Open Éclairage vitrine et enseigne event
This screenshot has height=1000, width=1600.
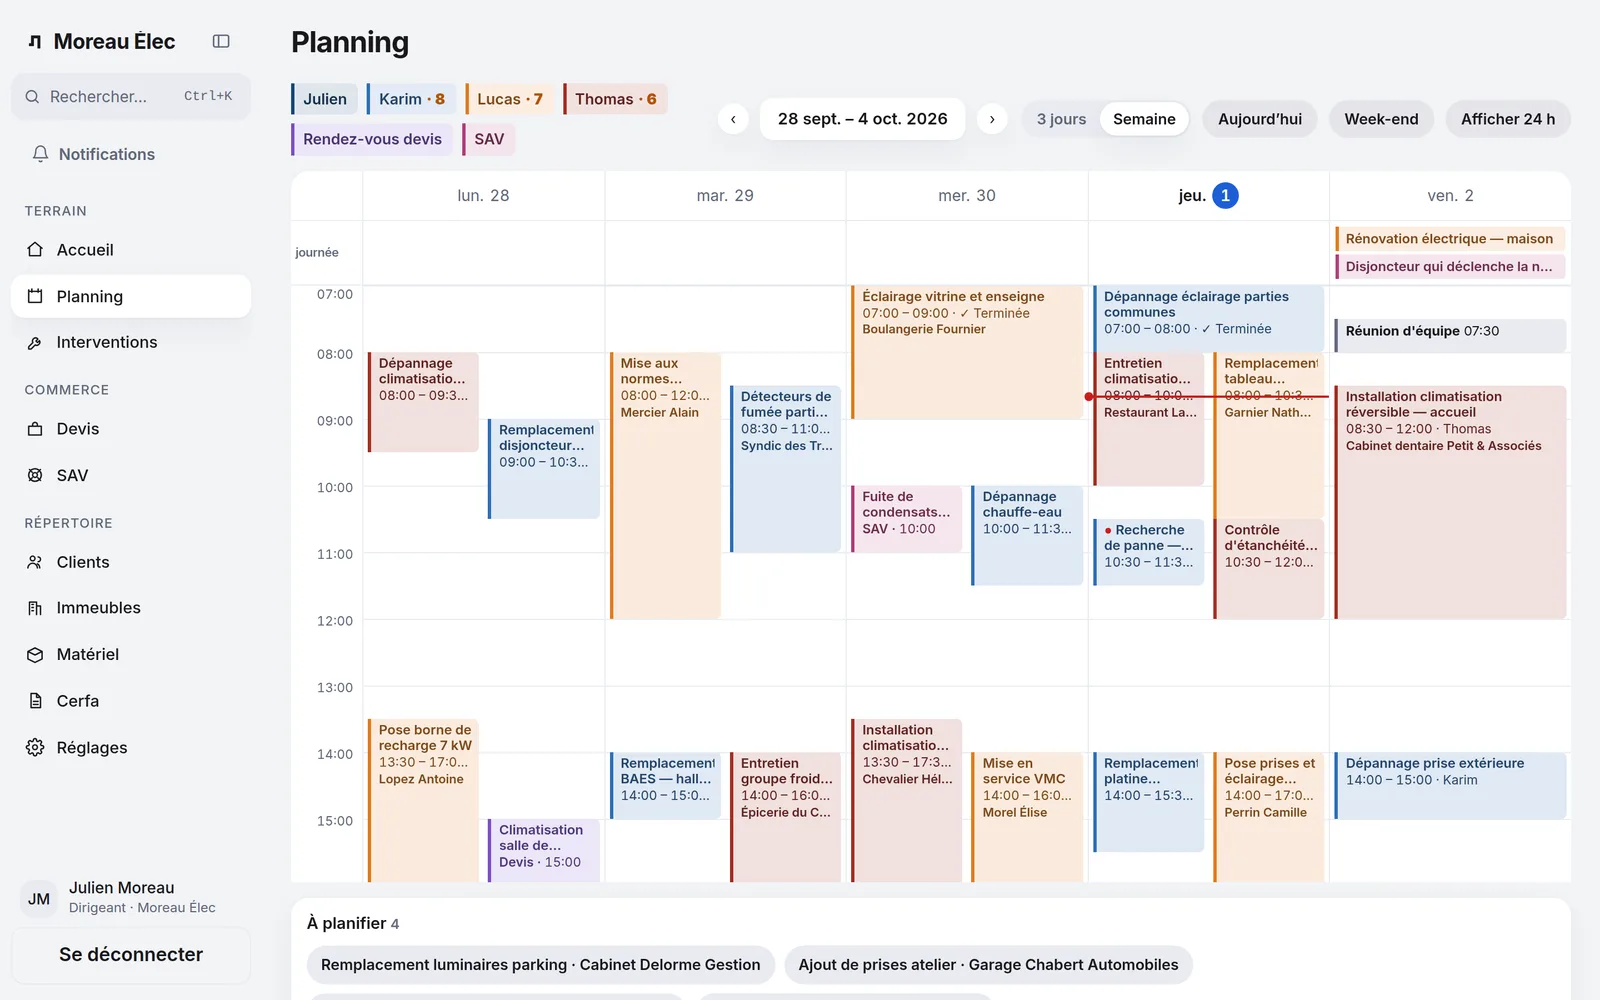tap(967, 352)
